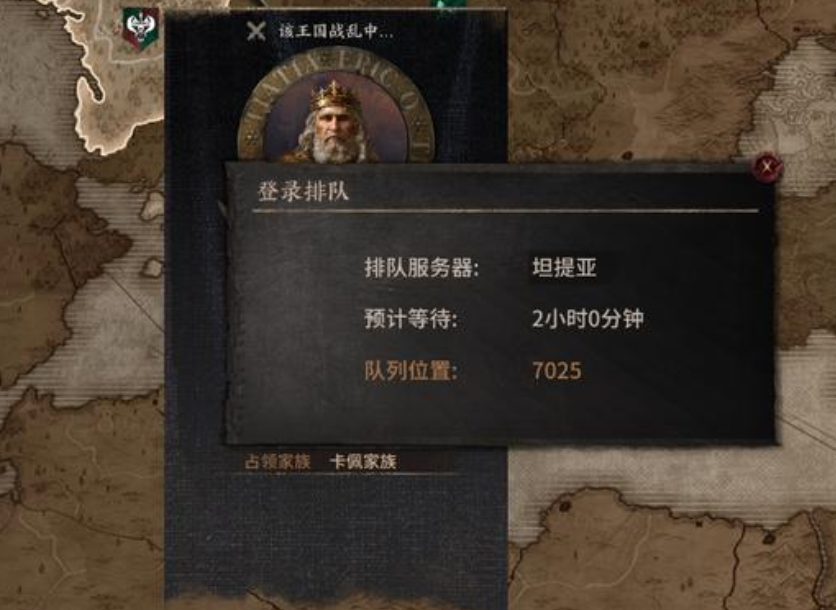The image size is (836, 610).
Task: Select the 坦提亚 server name
Action: [x=564, y=268]
